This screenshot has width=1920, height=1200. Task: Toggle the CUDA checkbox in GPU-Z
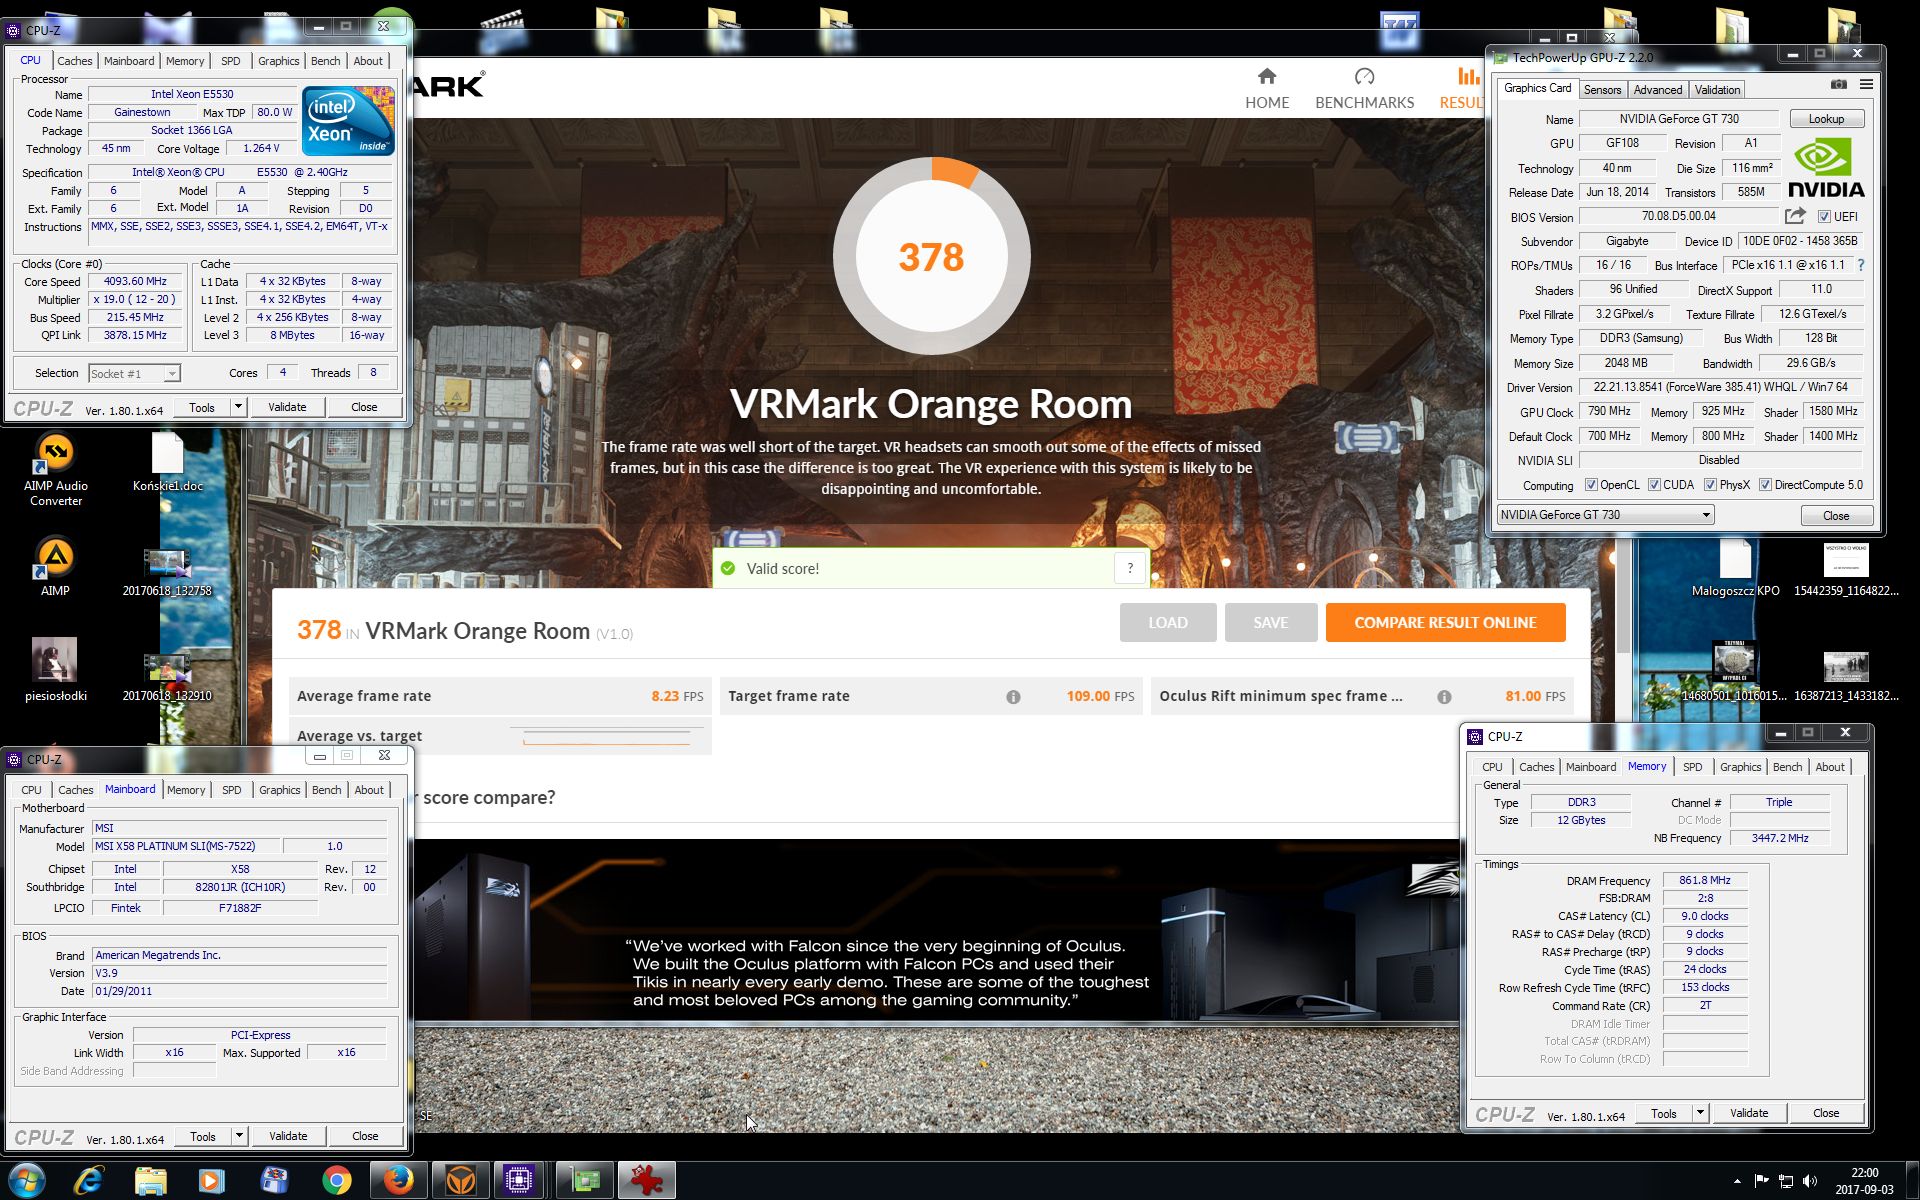click(1654, 485)
